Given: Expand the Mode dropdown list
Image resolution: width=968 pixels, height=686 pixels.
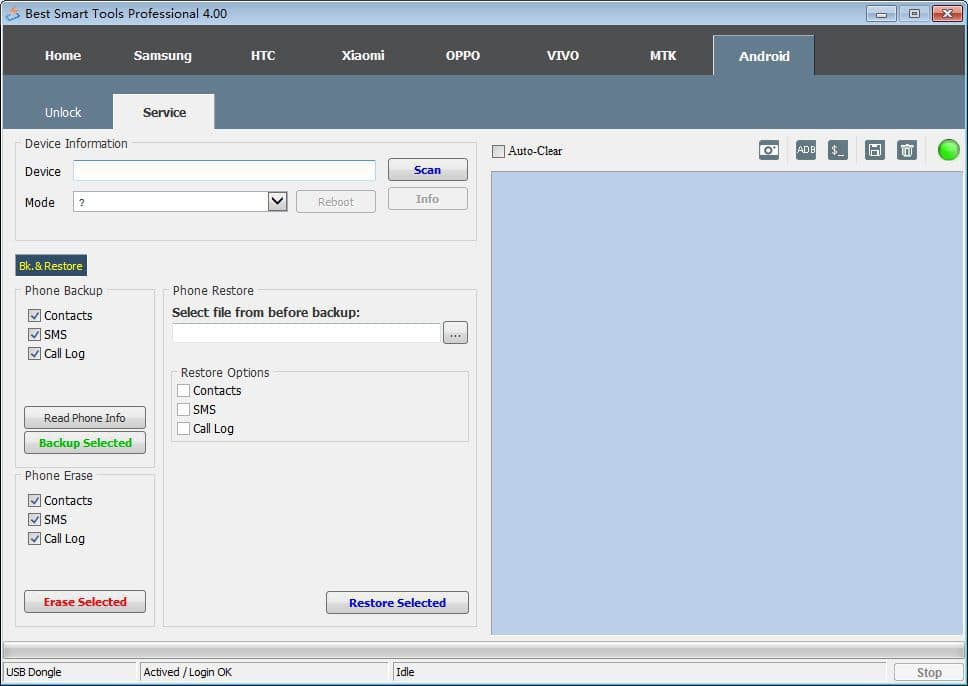Looking at the screenshot, I should pos(278,201).
